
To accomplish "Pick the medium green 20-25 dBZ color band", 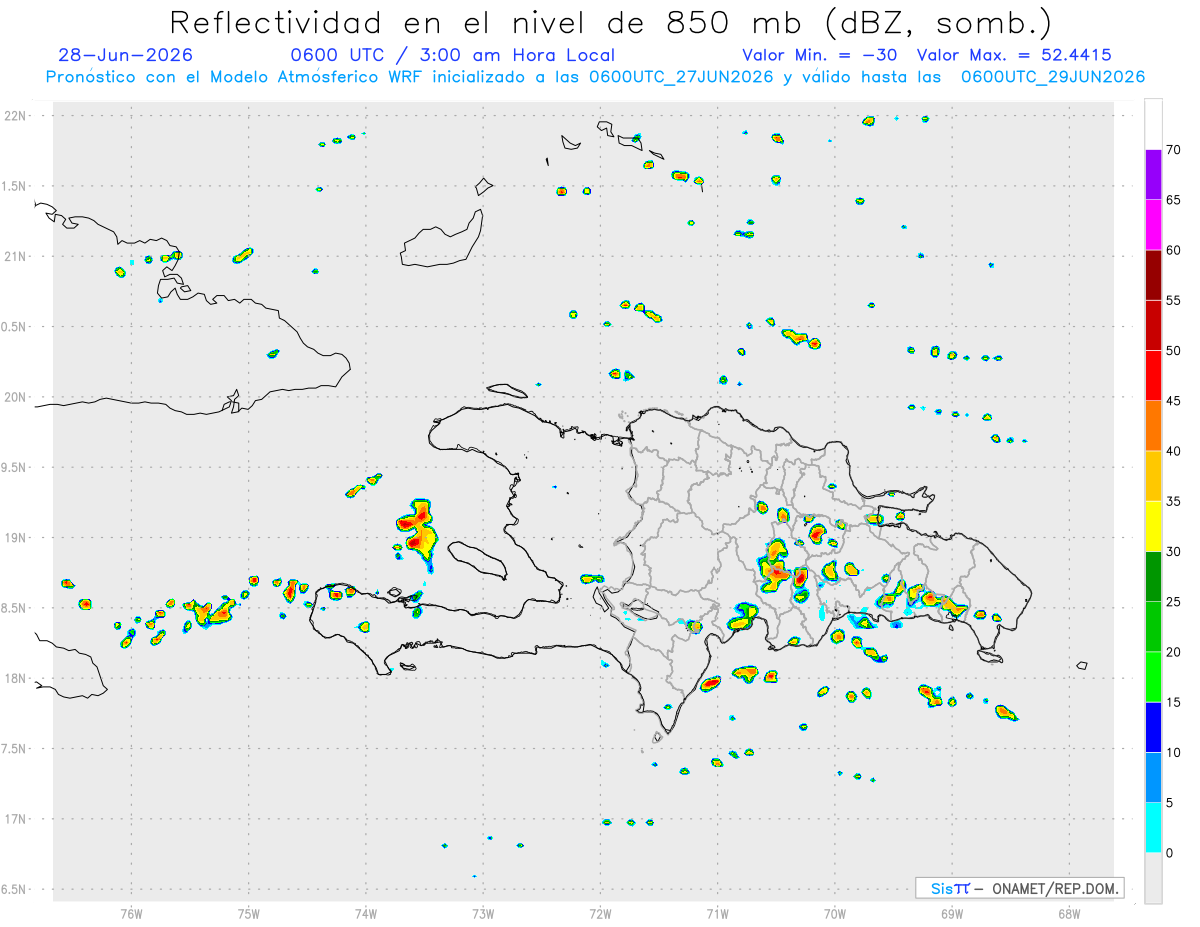I will pyautogui.click(x=1153, y=627).
